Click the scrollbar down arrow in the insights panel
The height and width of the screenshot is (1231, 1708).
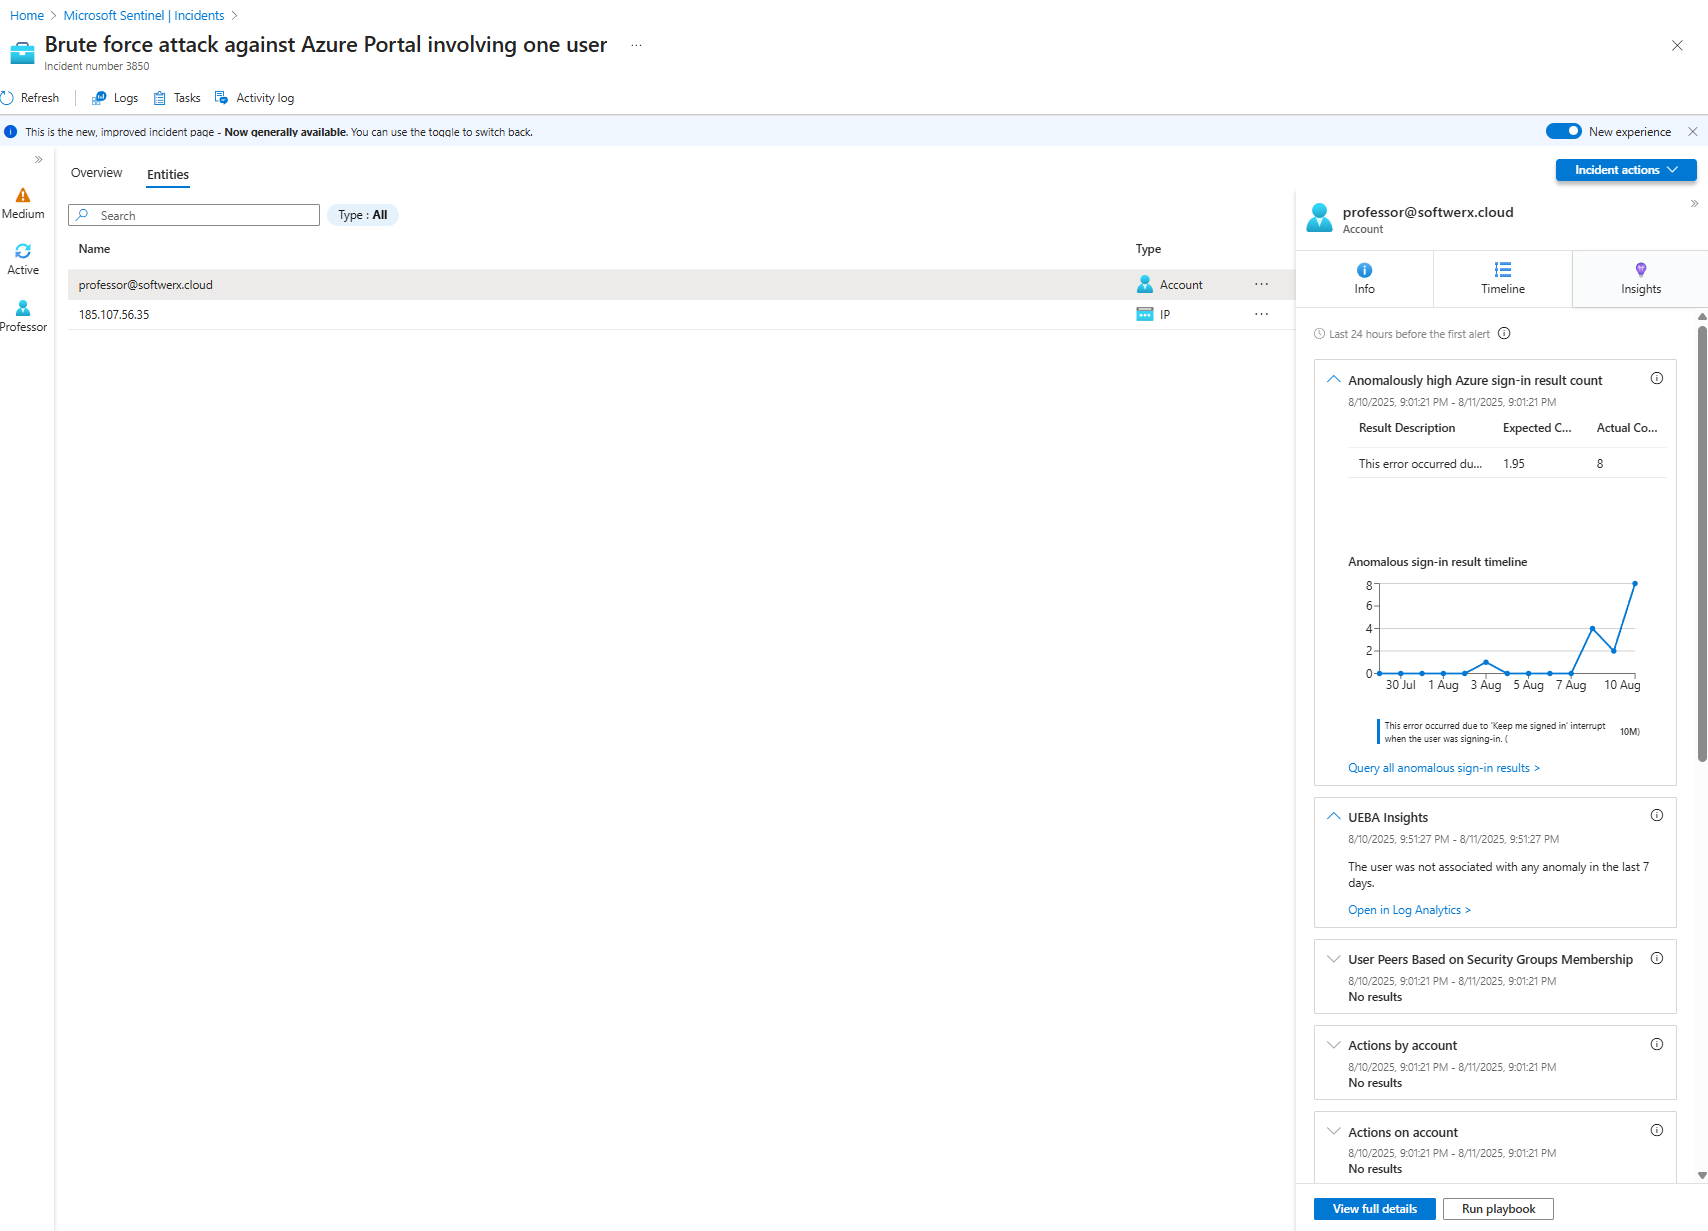pos(1702,1176)
